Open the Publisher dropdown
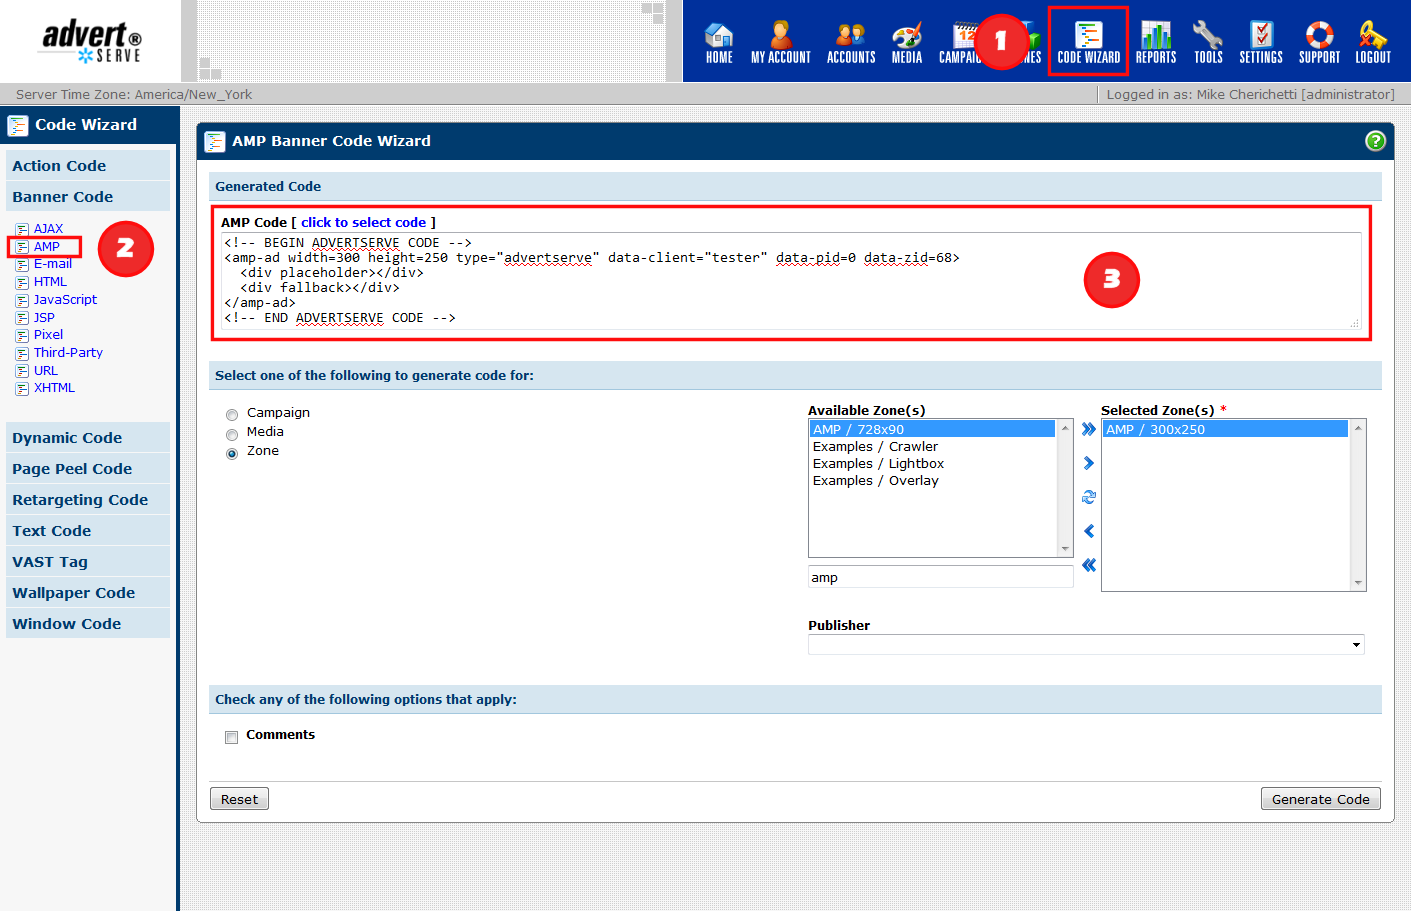1411x911 pixels. pos(1086,644)
